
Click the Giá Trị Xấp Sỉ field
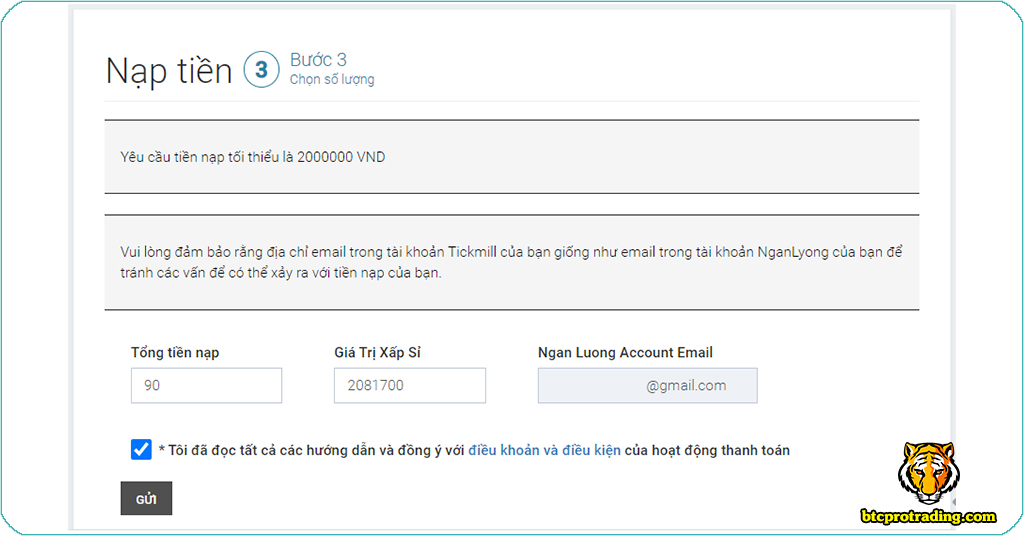pyautogui.click(x=409, y=385)
